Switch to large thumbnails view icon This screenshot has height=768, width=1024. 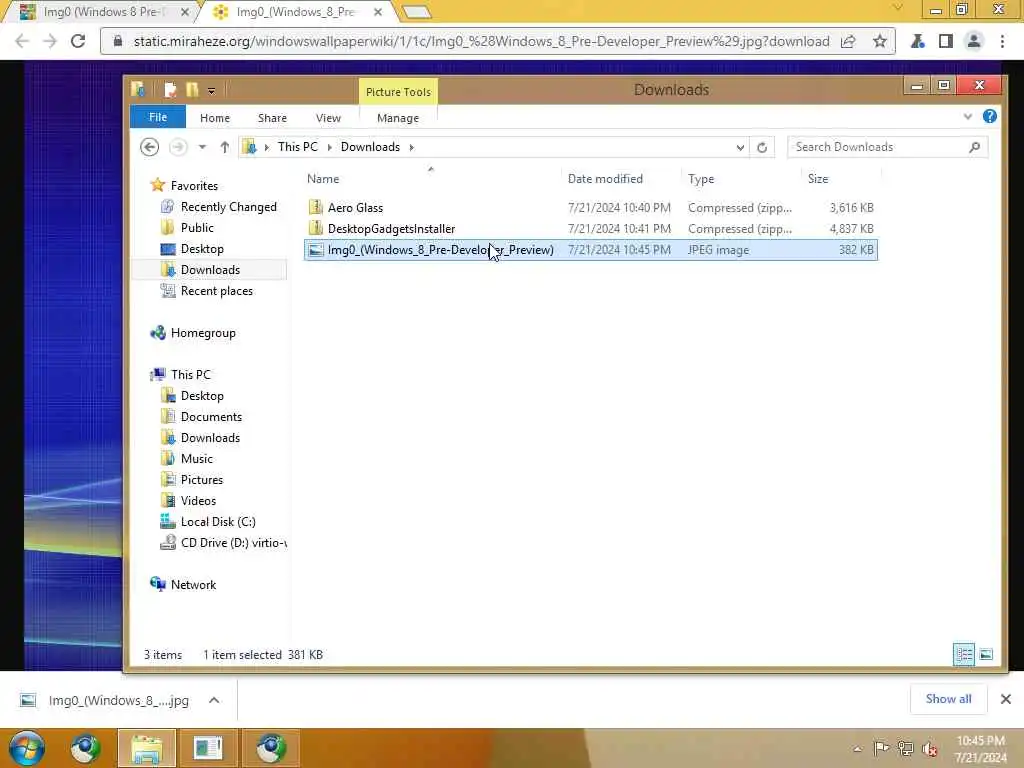tap(986, 654)
